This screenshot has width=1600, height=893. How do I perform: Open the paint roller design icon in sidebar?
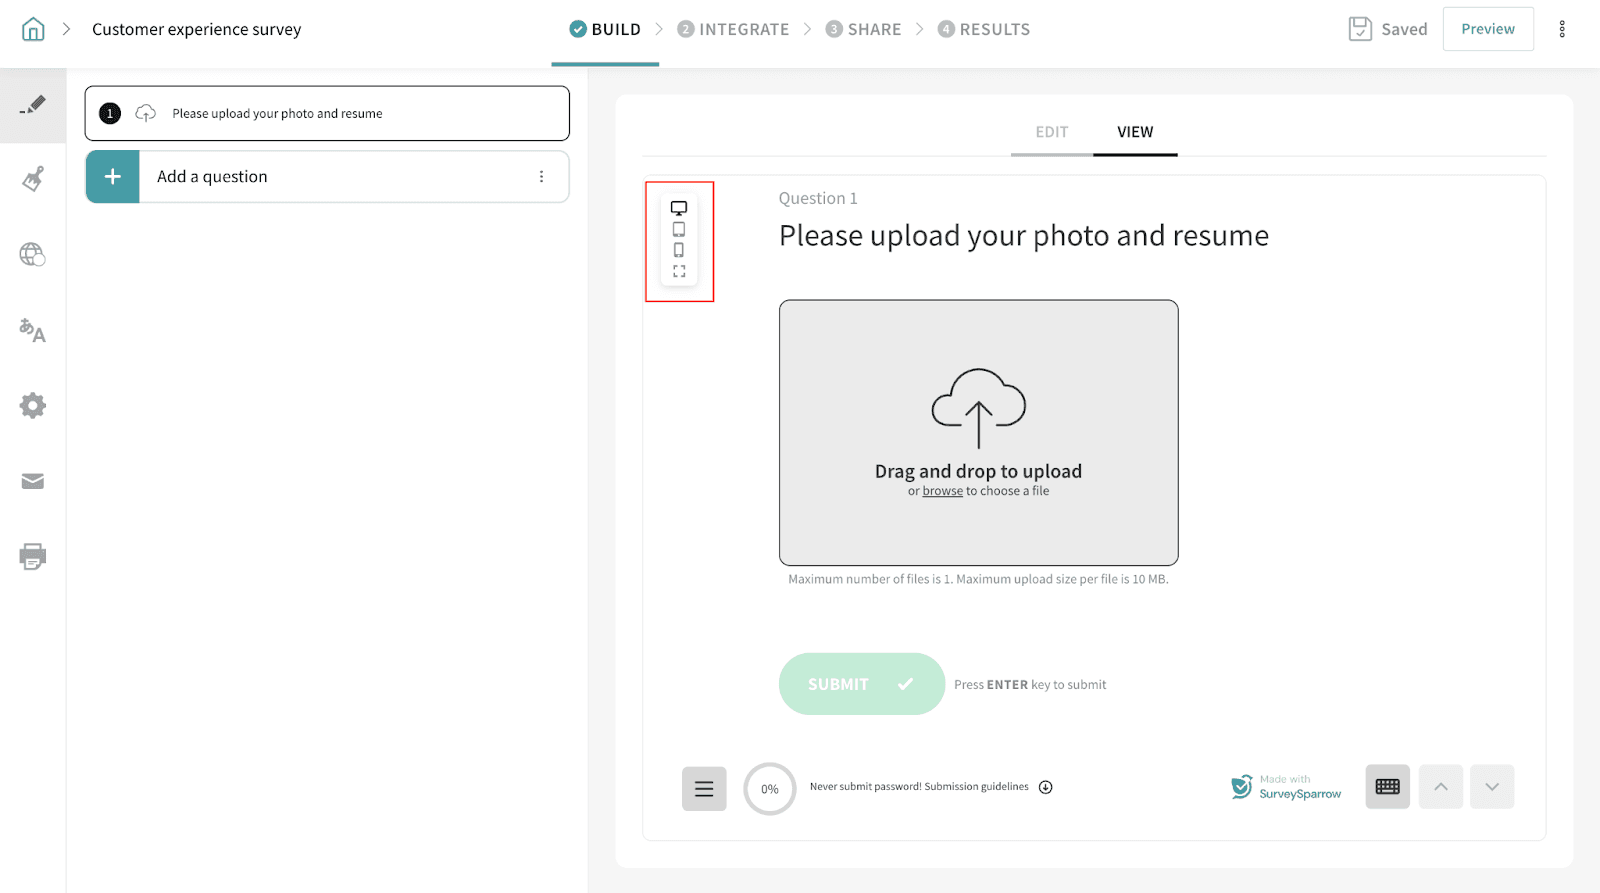(33, 179)
